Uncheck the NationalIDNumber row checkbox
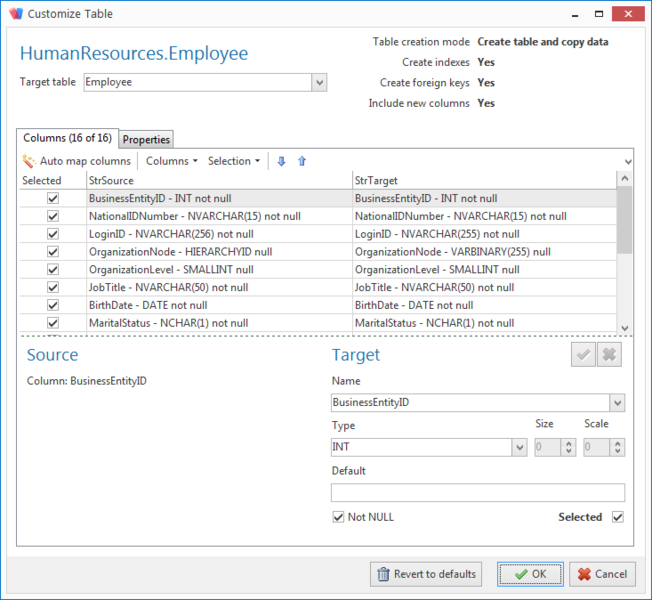 click(53, 216)
